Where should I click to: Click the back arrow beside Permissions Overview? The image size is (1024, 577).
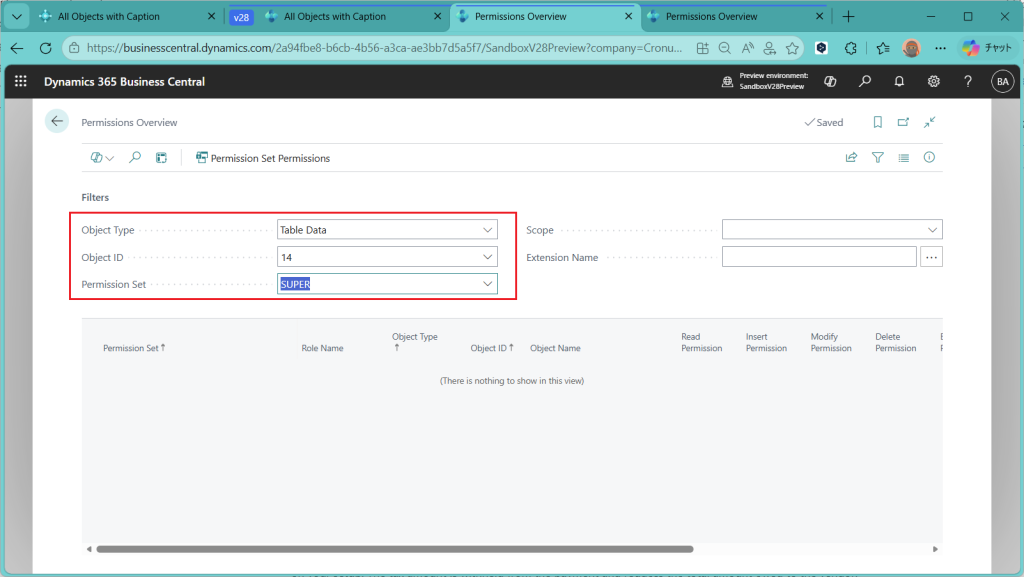tap(57, 121)
